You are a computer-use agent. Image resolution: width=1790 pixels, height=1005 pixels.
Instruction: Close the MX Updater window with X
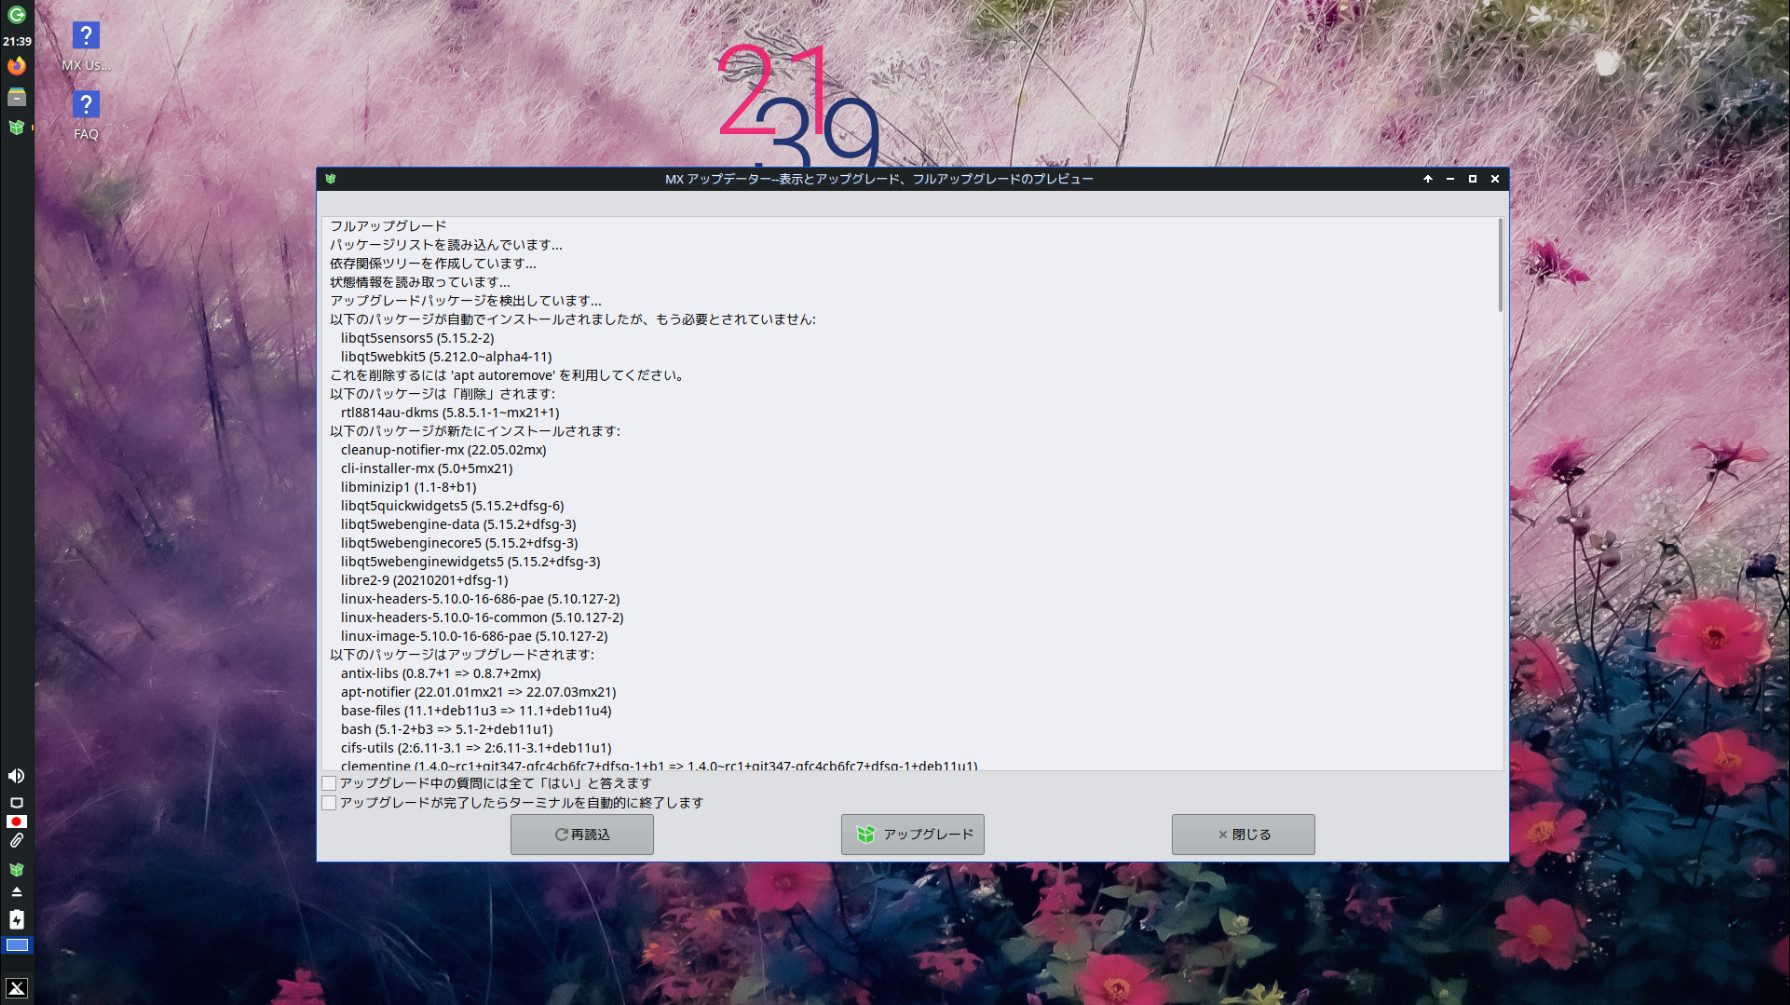point(1495,179)
